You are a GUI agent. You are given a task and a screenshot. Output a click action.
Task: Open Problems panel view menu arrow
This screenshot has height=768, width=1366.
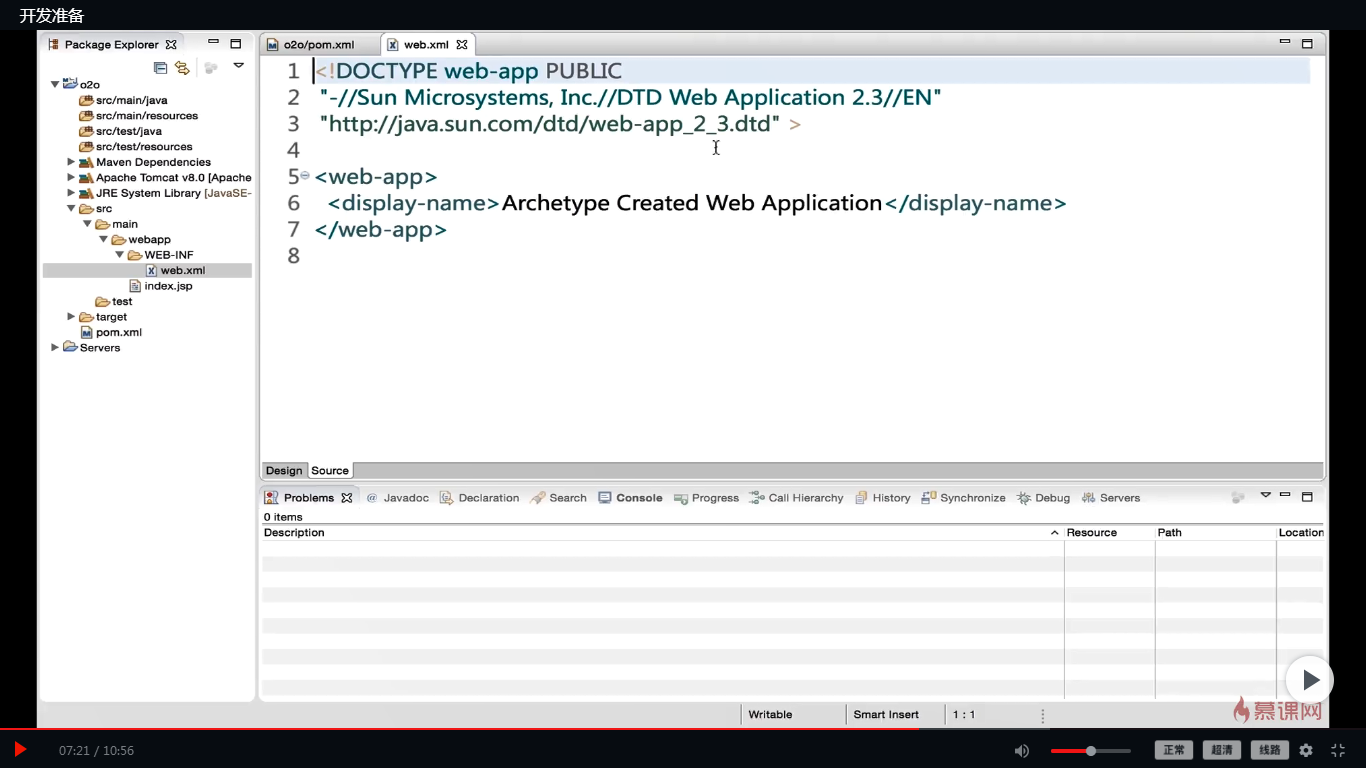1265,495
